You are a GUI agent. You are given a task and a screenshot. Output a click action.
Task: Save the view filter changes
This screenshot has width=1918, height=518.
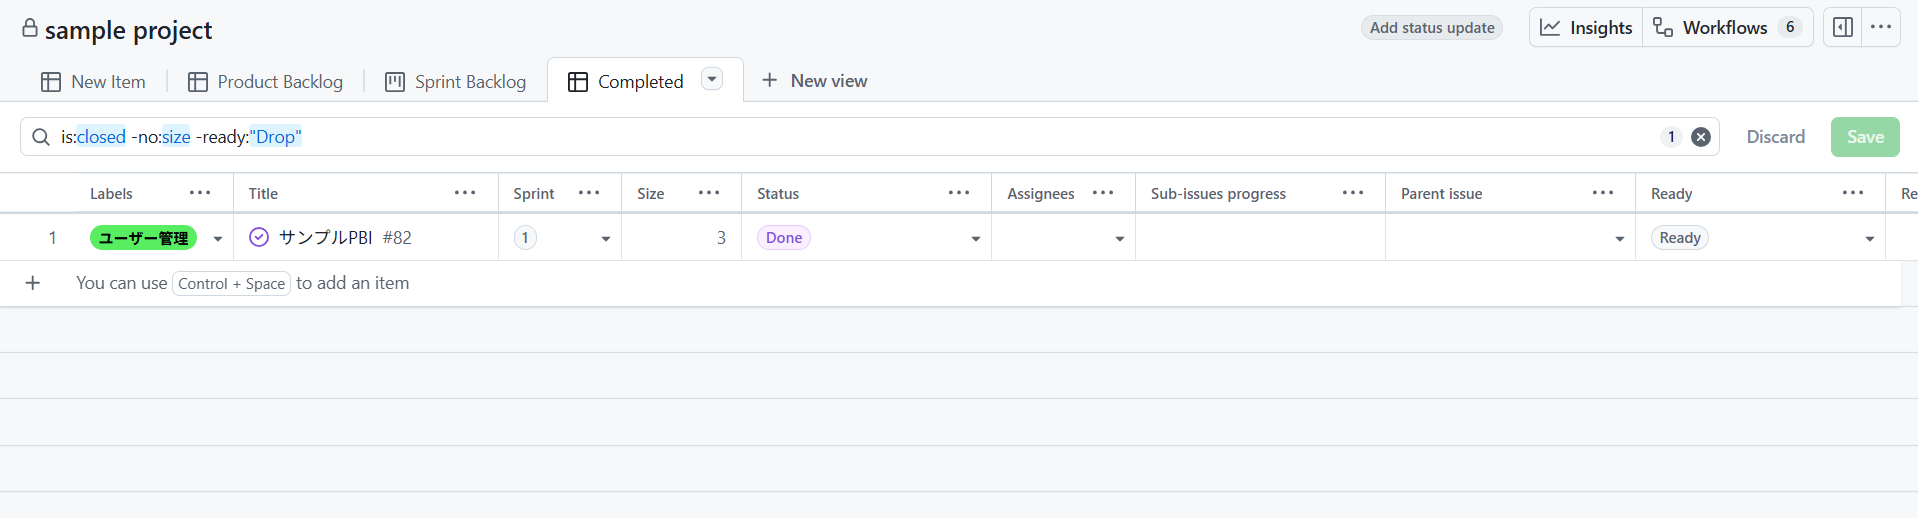[x=1865, y=137]
